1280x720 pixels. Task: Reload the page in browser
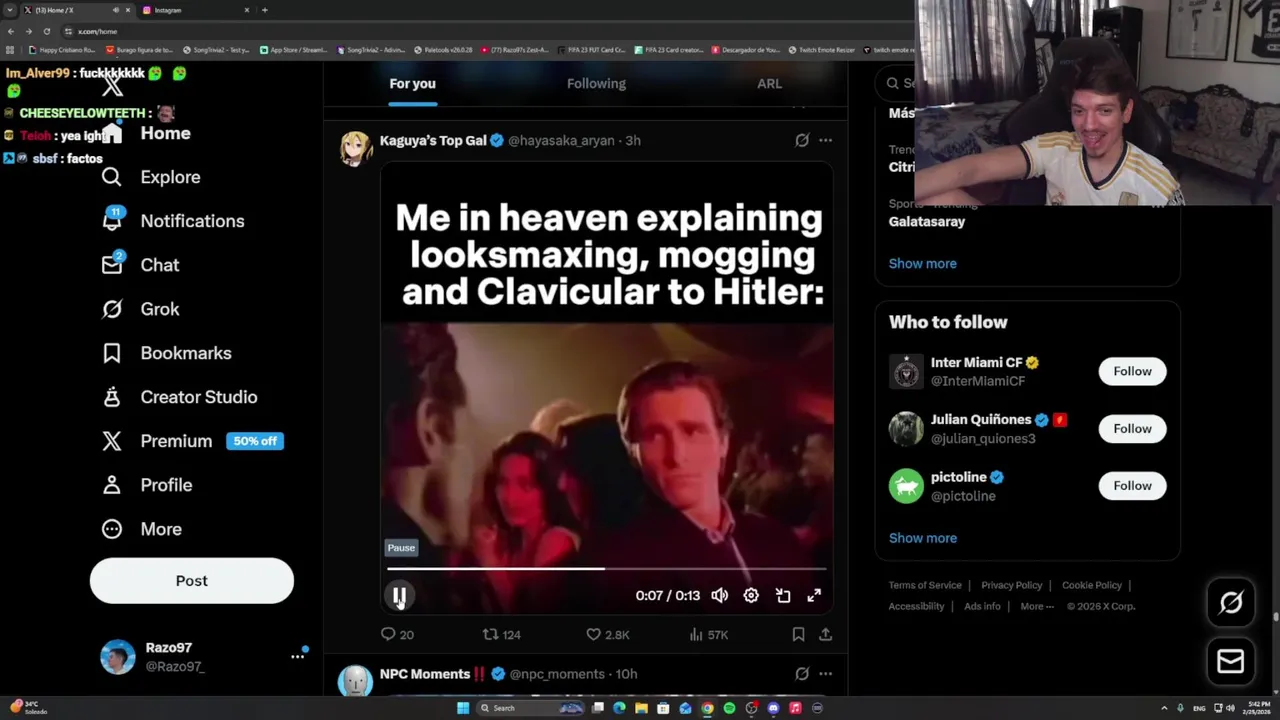click(46, 31)
